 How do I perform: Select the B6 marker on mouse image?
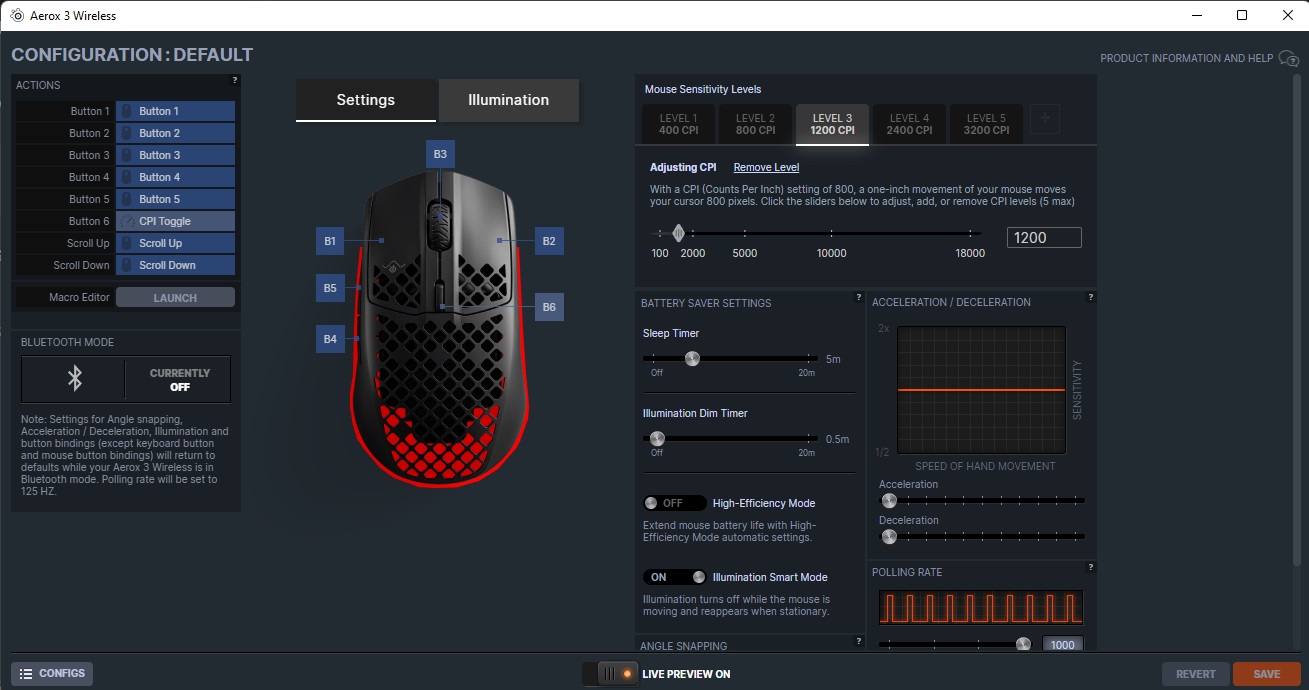[x=549, y=307]
